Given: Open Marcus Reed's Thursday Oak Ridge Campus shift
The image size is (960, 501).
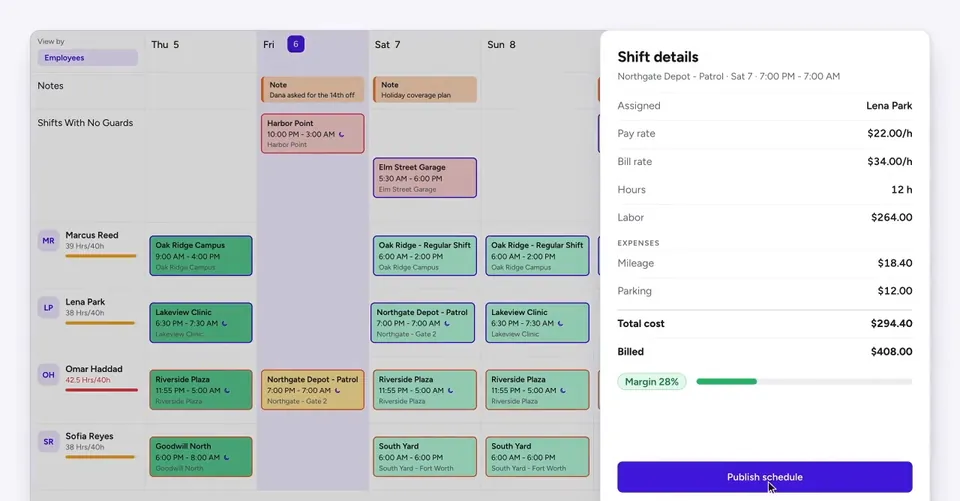Looking at the screenshot, I should point(201,255).
